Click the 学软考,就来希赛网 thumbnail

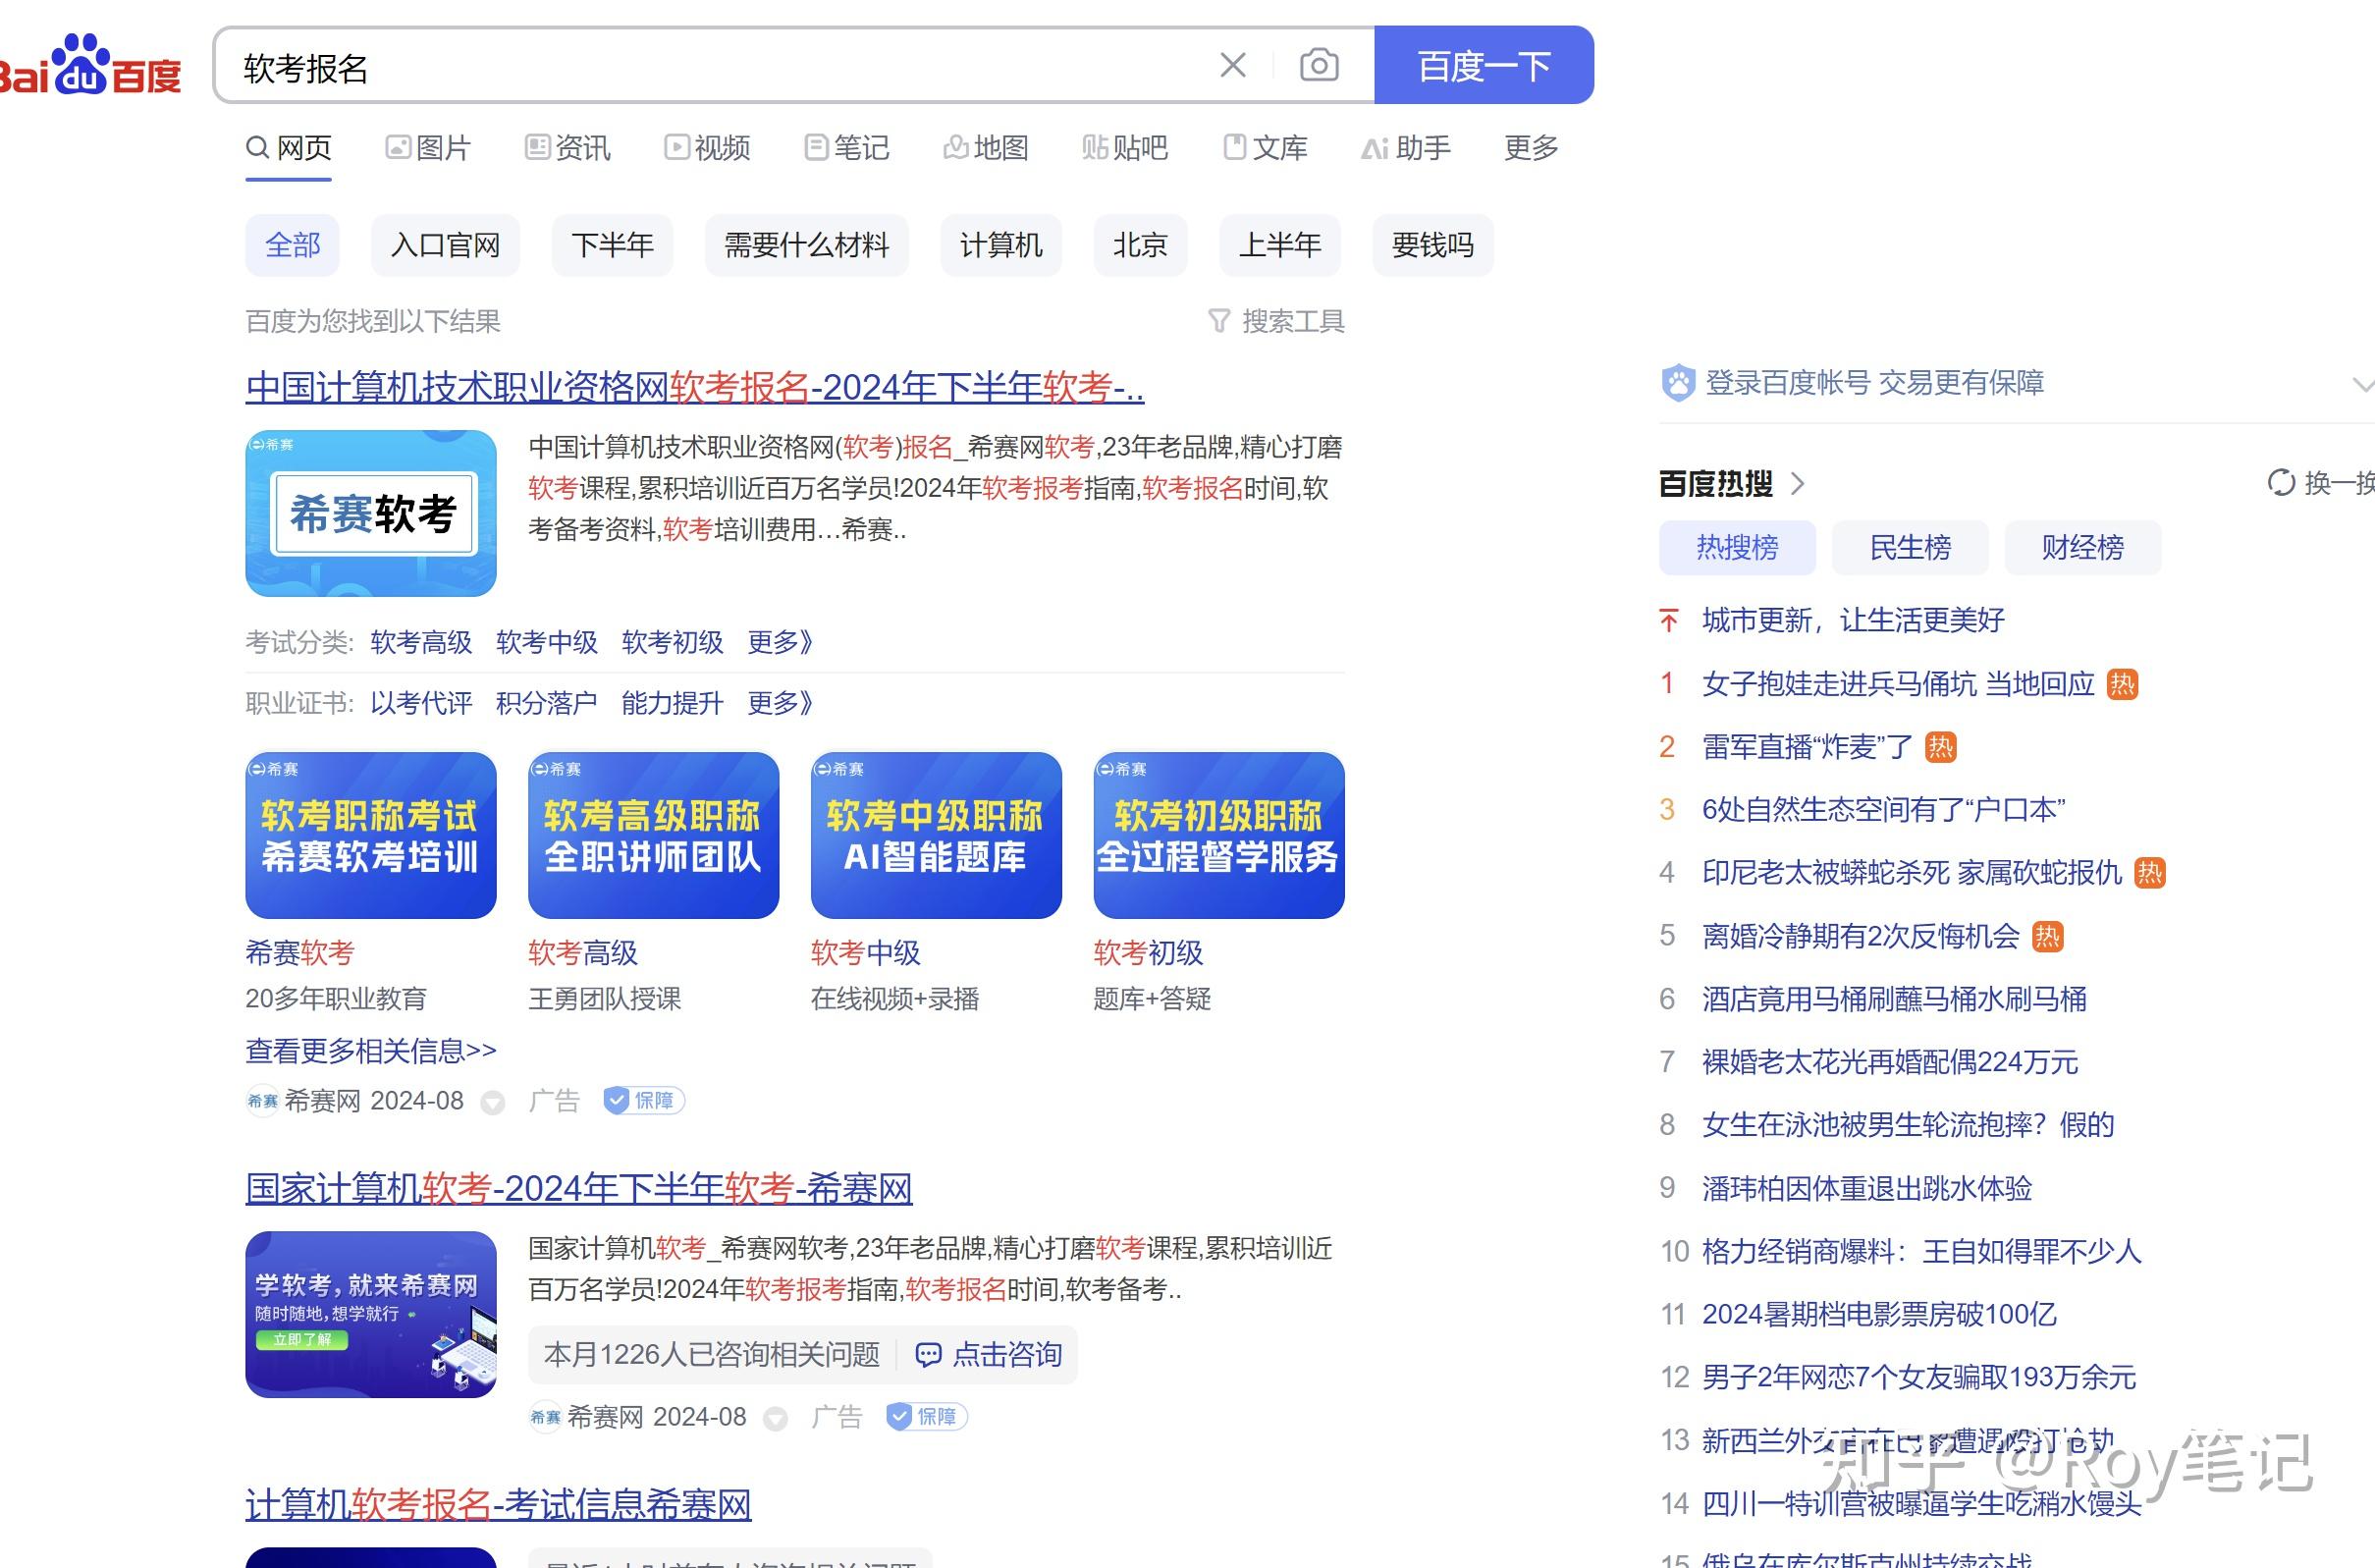coord(371,1314)
